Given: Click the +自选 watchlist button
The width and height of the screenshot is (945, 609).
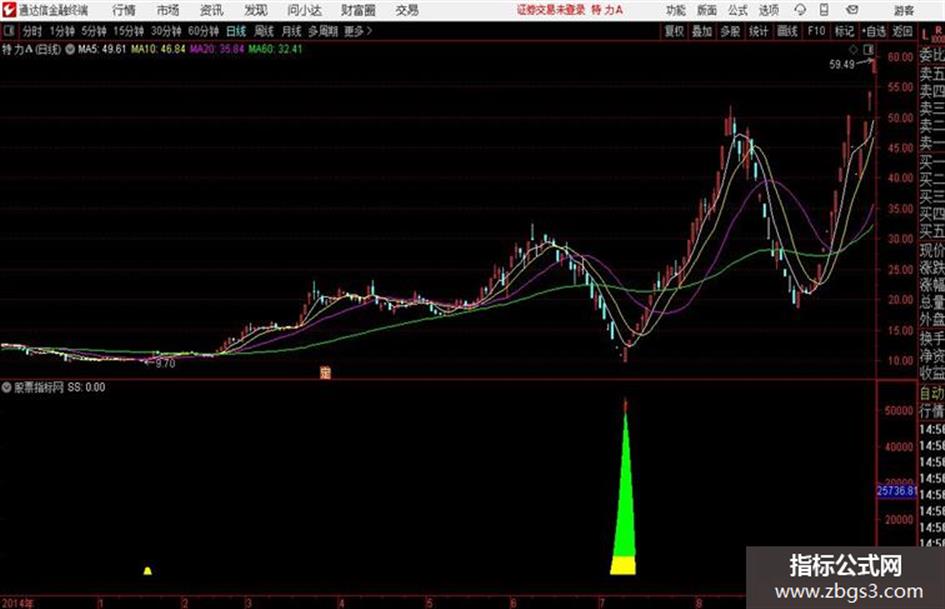Looking at the screenshot, I should [874, 31].
